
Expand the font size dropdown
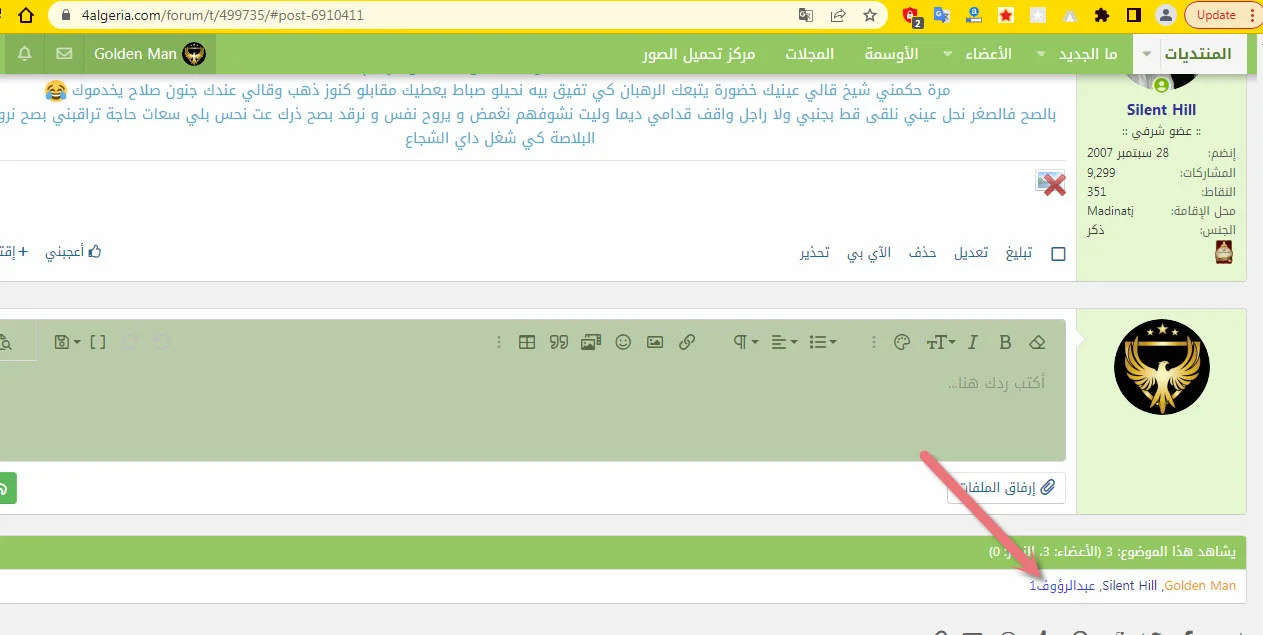coord(940,342)
